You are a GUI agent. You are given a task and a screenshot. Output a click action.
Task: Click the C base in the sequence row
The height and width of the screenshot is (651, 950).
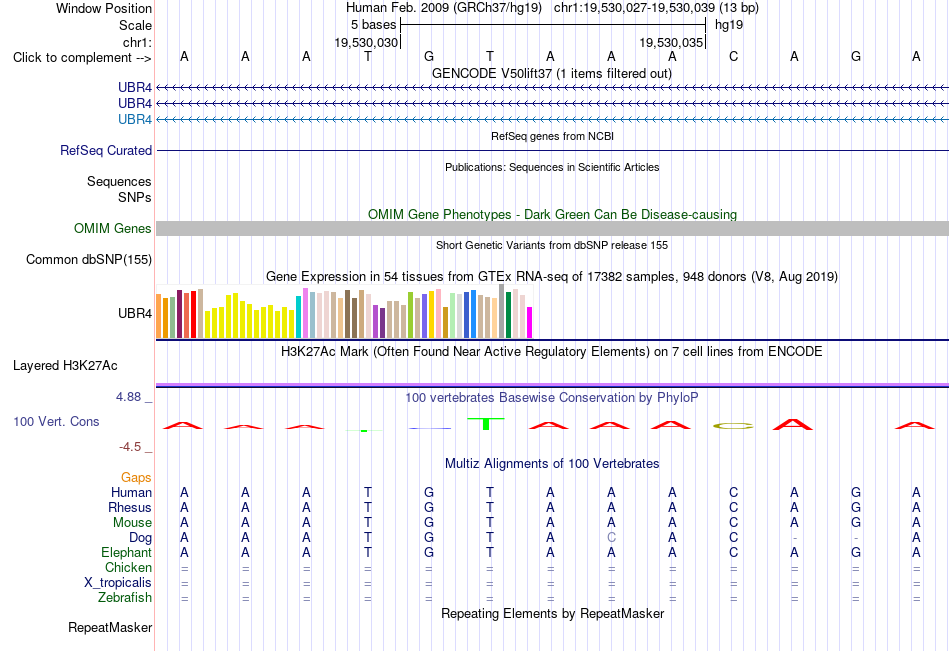(x=733, y=56)
